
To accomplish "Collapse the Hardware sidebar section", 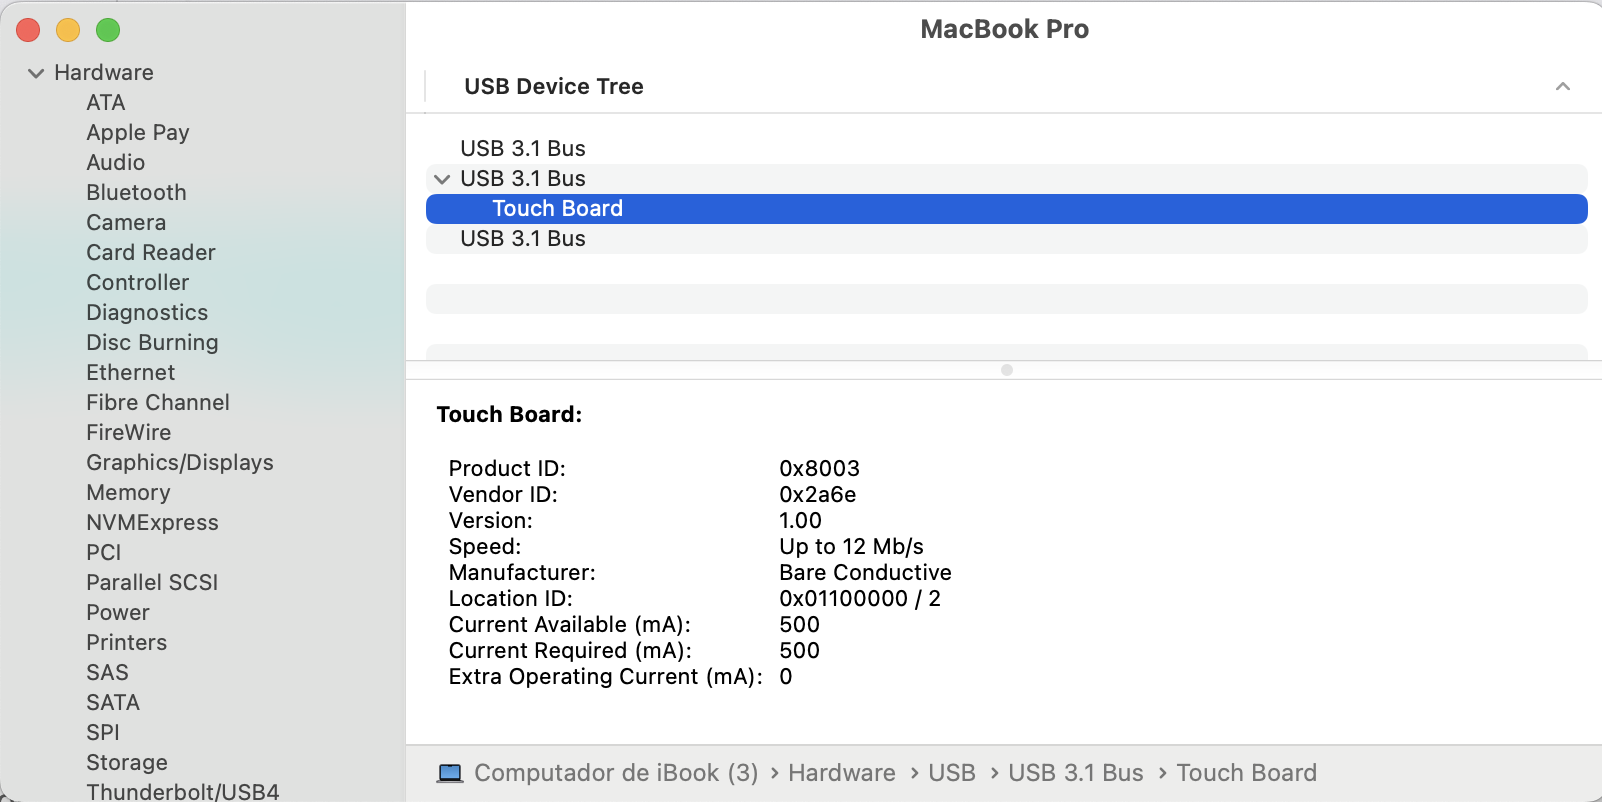I will (x=36, y=73).
